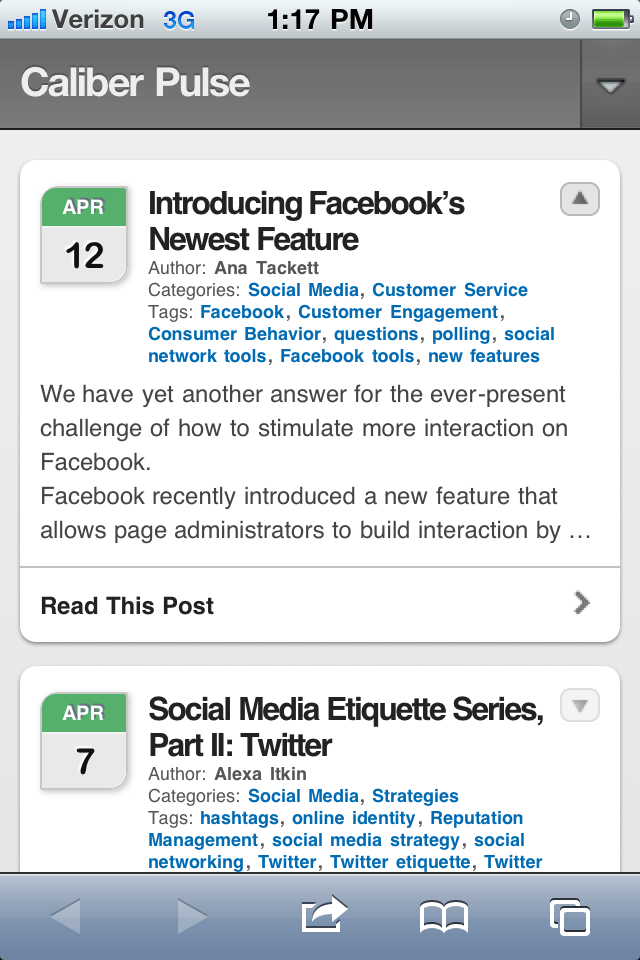The width and height of the screenshot is (640, 960).
Task: Select the Customer Service category
Action: tap(449, 290)
